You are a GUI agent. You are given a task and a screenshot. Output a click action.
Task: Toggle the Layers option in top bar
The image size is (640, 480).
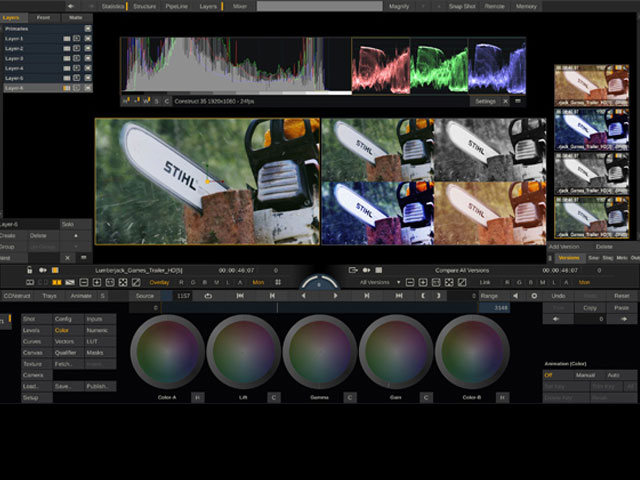coord(208,6)
